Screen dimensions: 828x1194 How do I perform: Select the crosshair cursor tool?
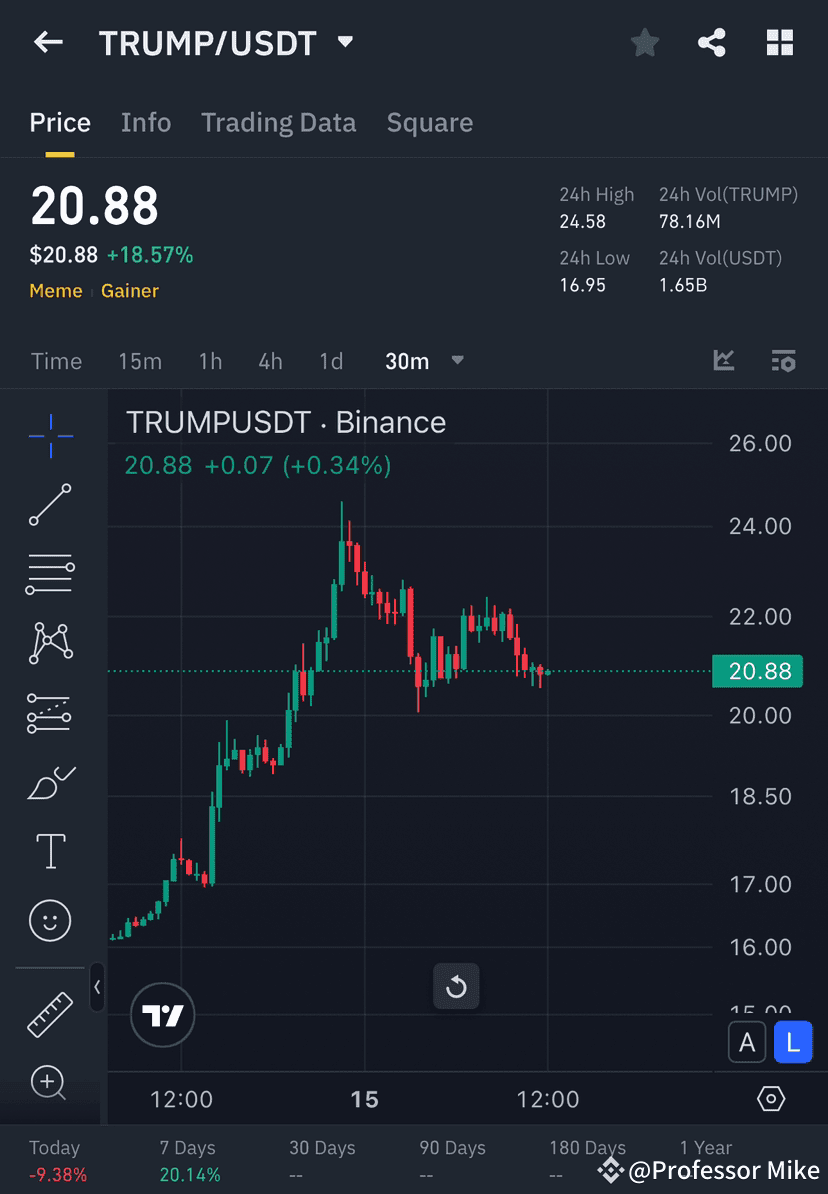pos(50,435)
